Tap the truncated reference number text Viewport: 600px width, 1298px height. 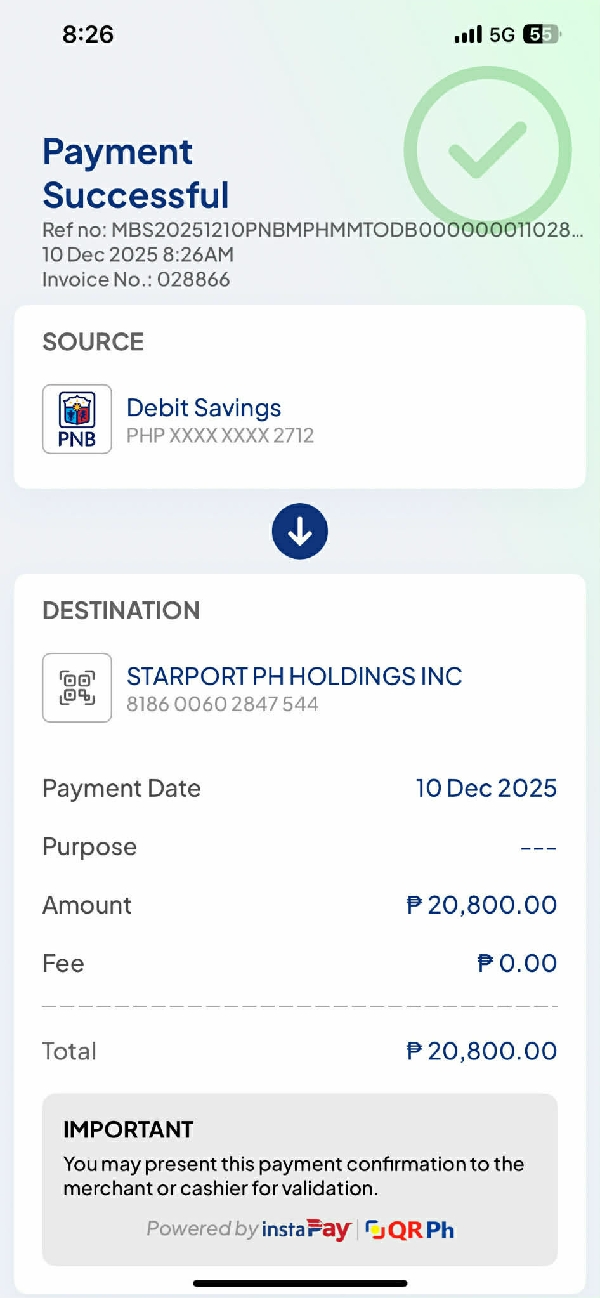(312, 230)
